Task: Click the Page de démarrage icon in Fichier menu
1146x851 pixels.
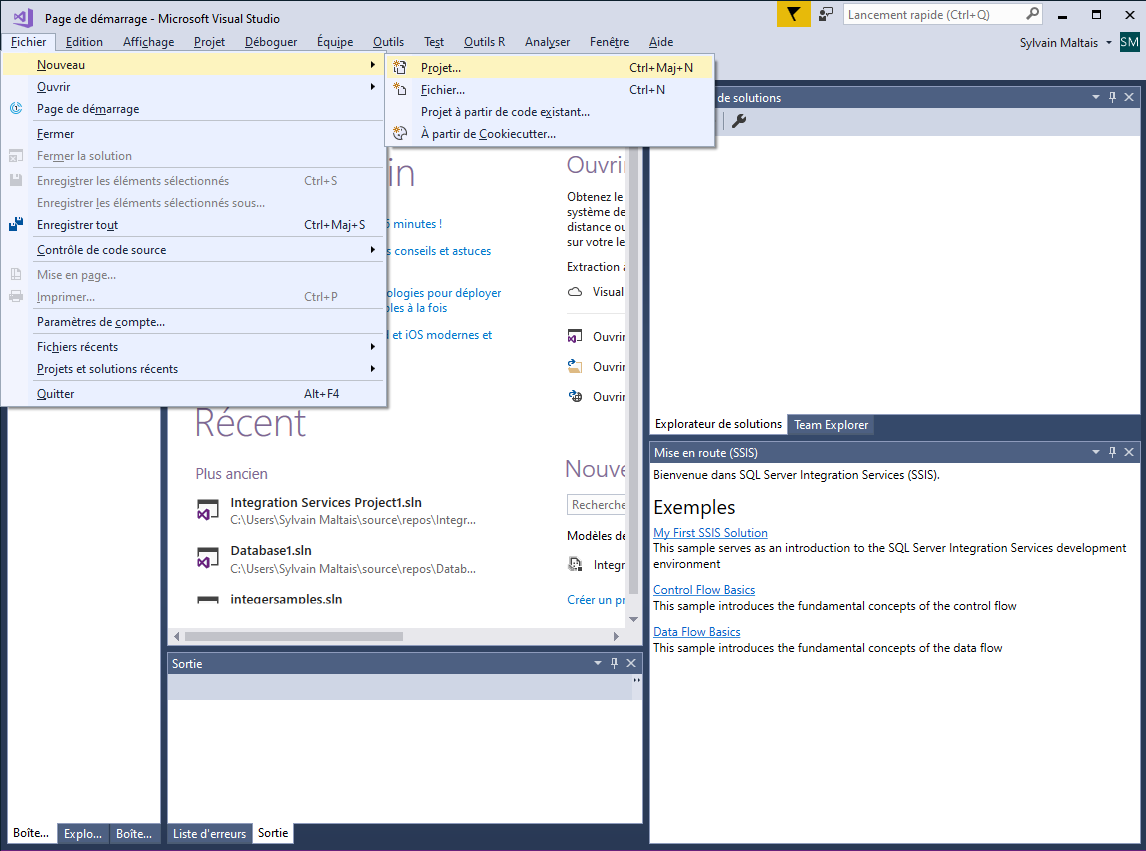Action: pyautogui.click(x=14, y=108)
